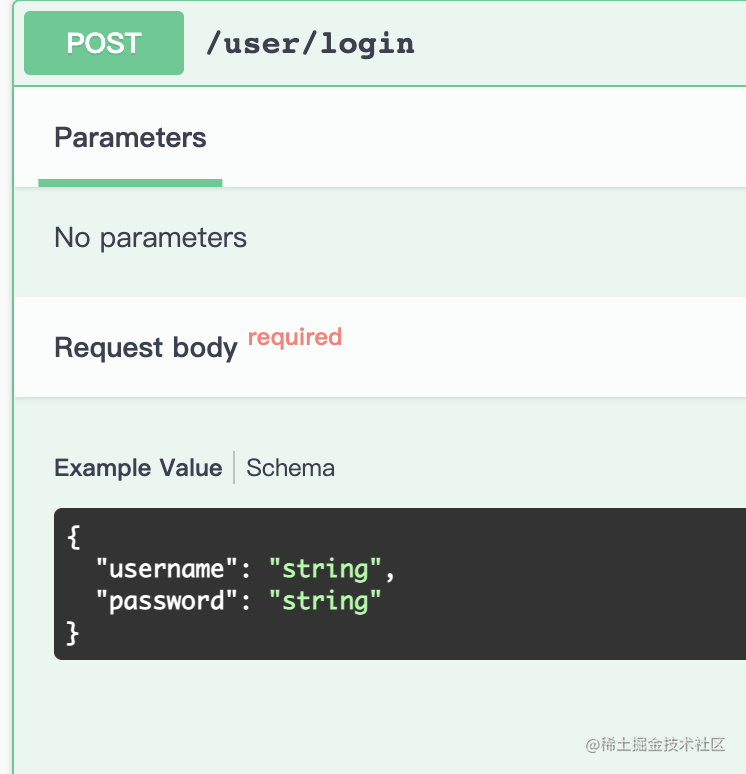Viewport: 746px width, 774px height.
Task: Click the "No parameters" text
Action: coord(150,238)
